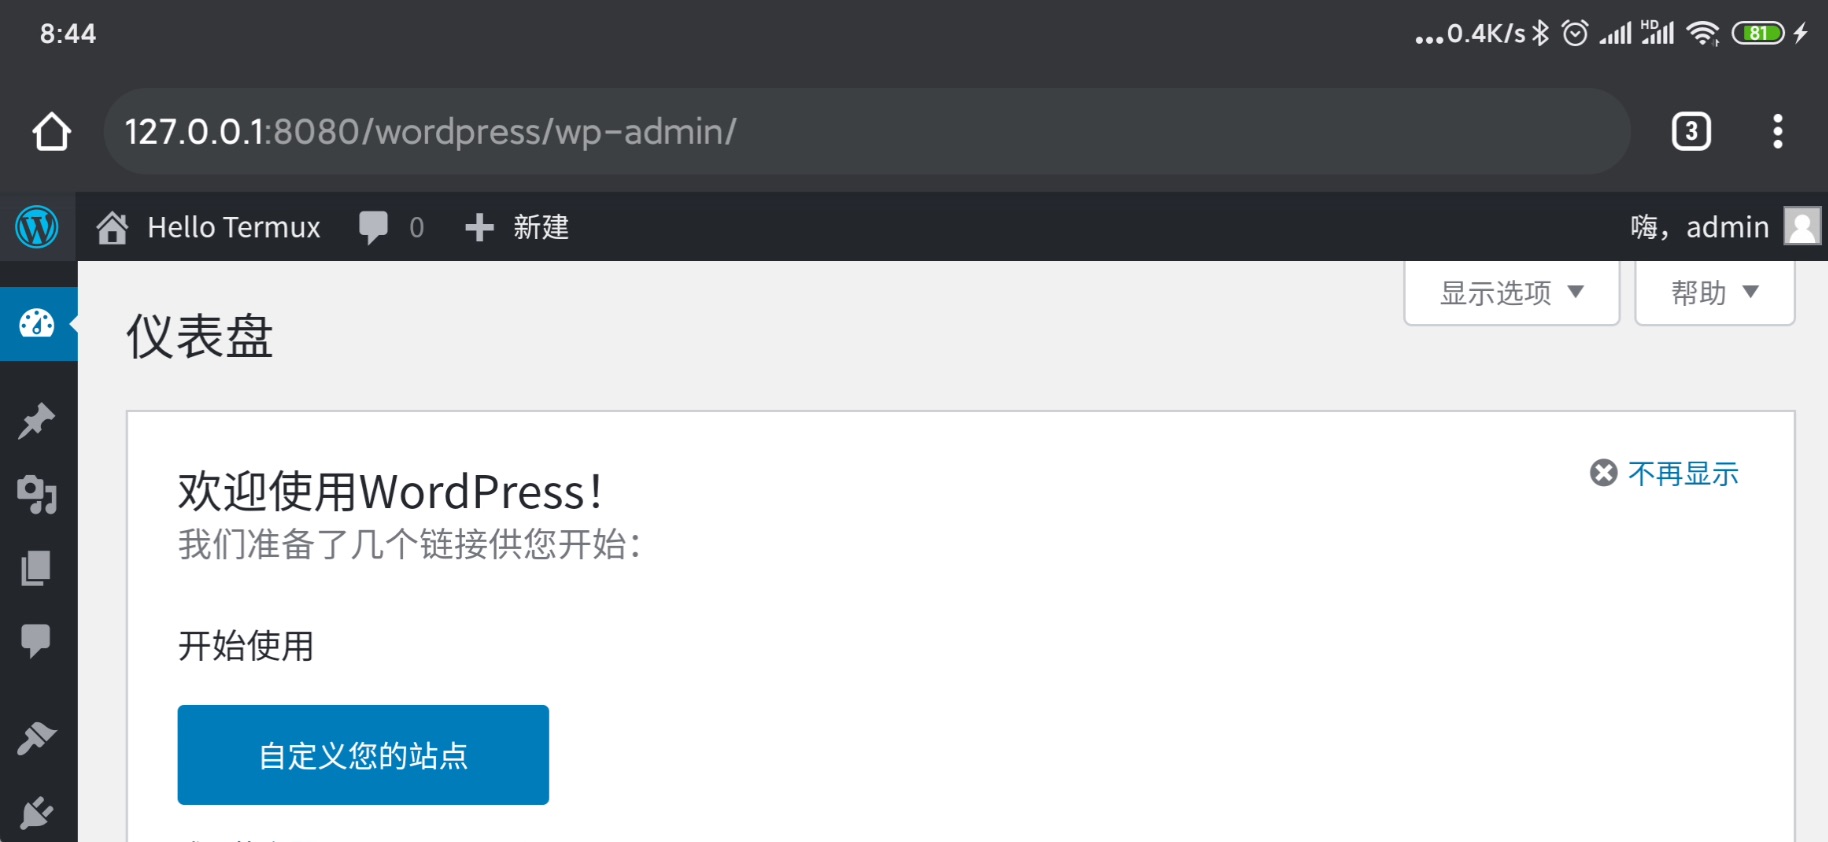Open the 新建 new content menu

coord(517,227)
